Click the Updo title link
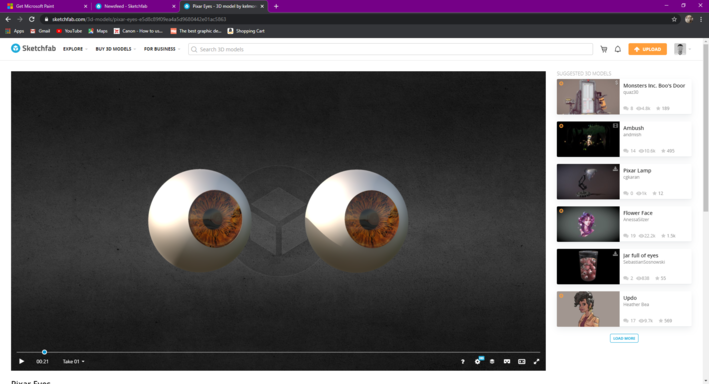 pyautogui.click(x=630, y=298)
